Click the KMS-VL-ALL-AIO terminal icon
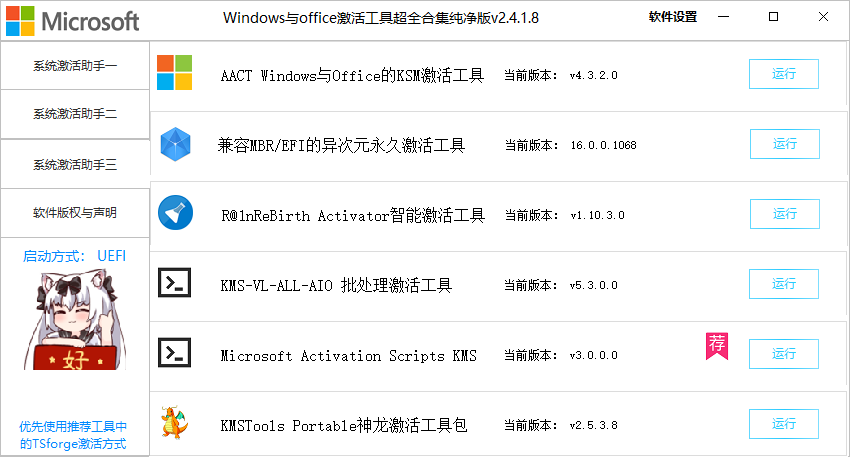Image resolution: width=850 pixels, height=457 pixels. tap(175, 282)
